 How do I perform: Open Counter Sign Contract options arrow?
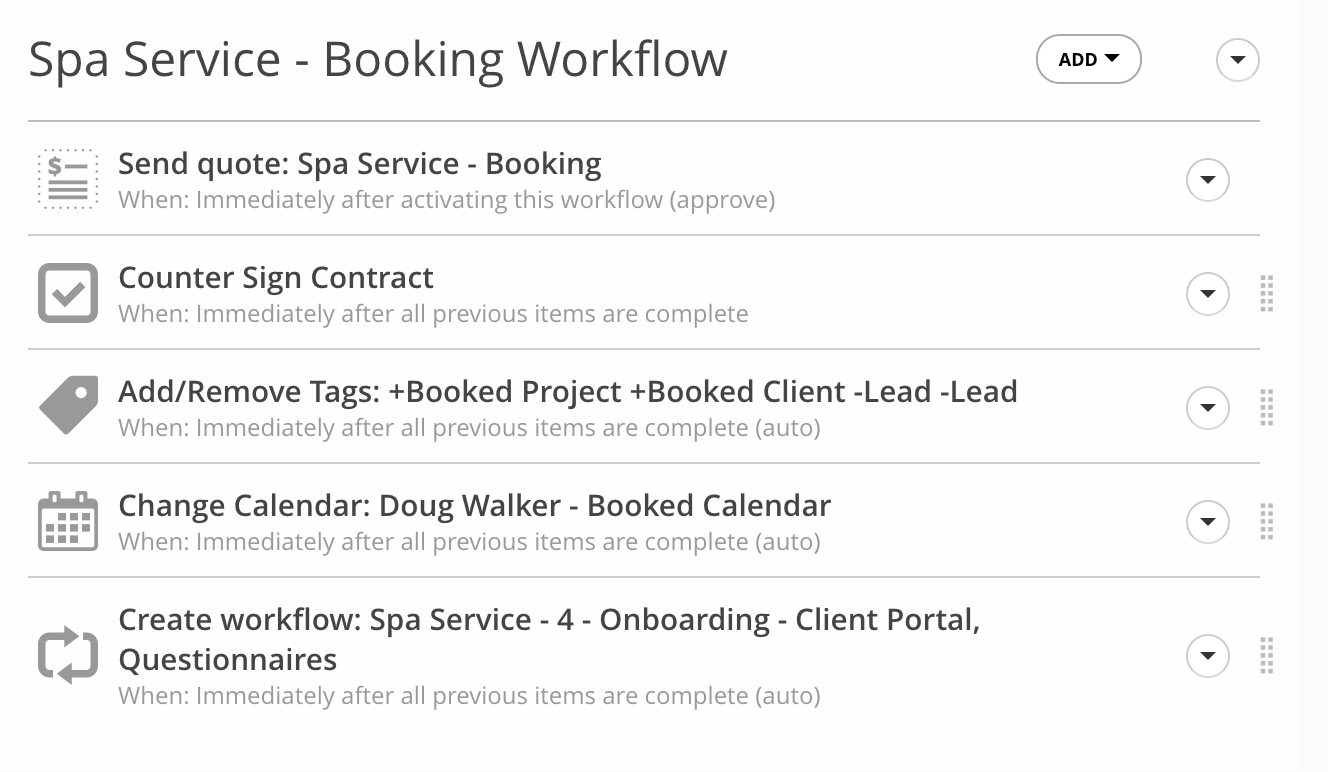coord(1207,294)
